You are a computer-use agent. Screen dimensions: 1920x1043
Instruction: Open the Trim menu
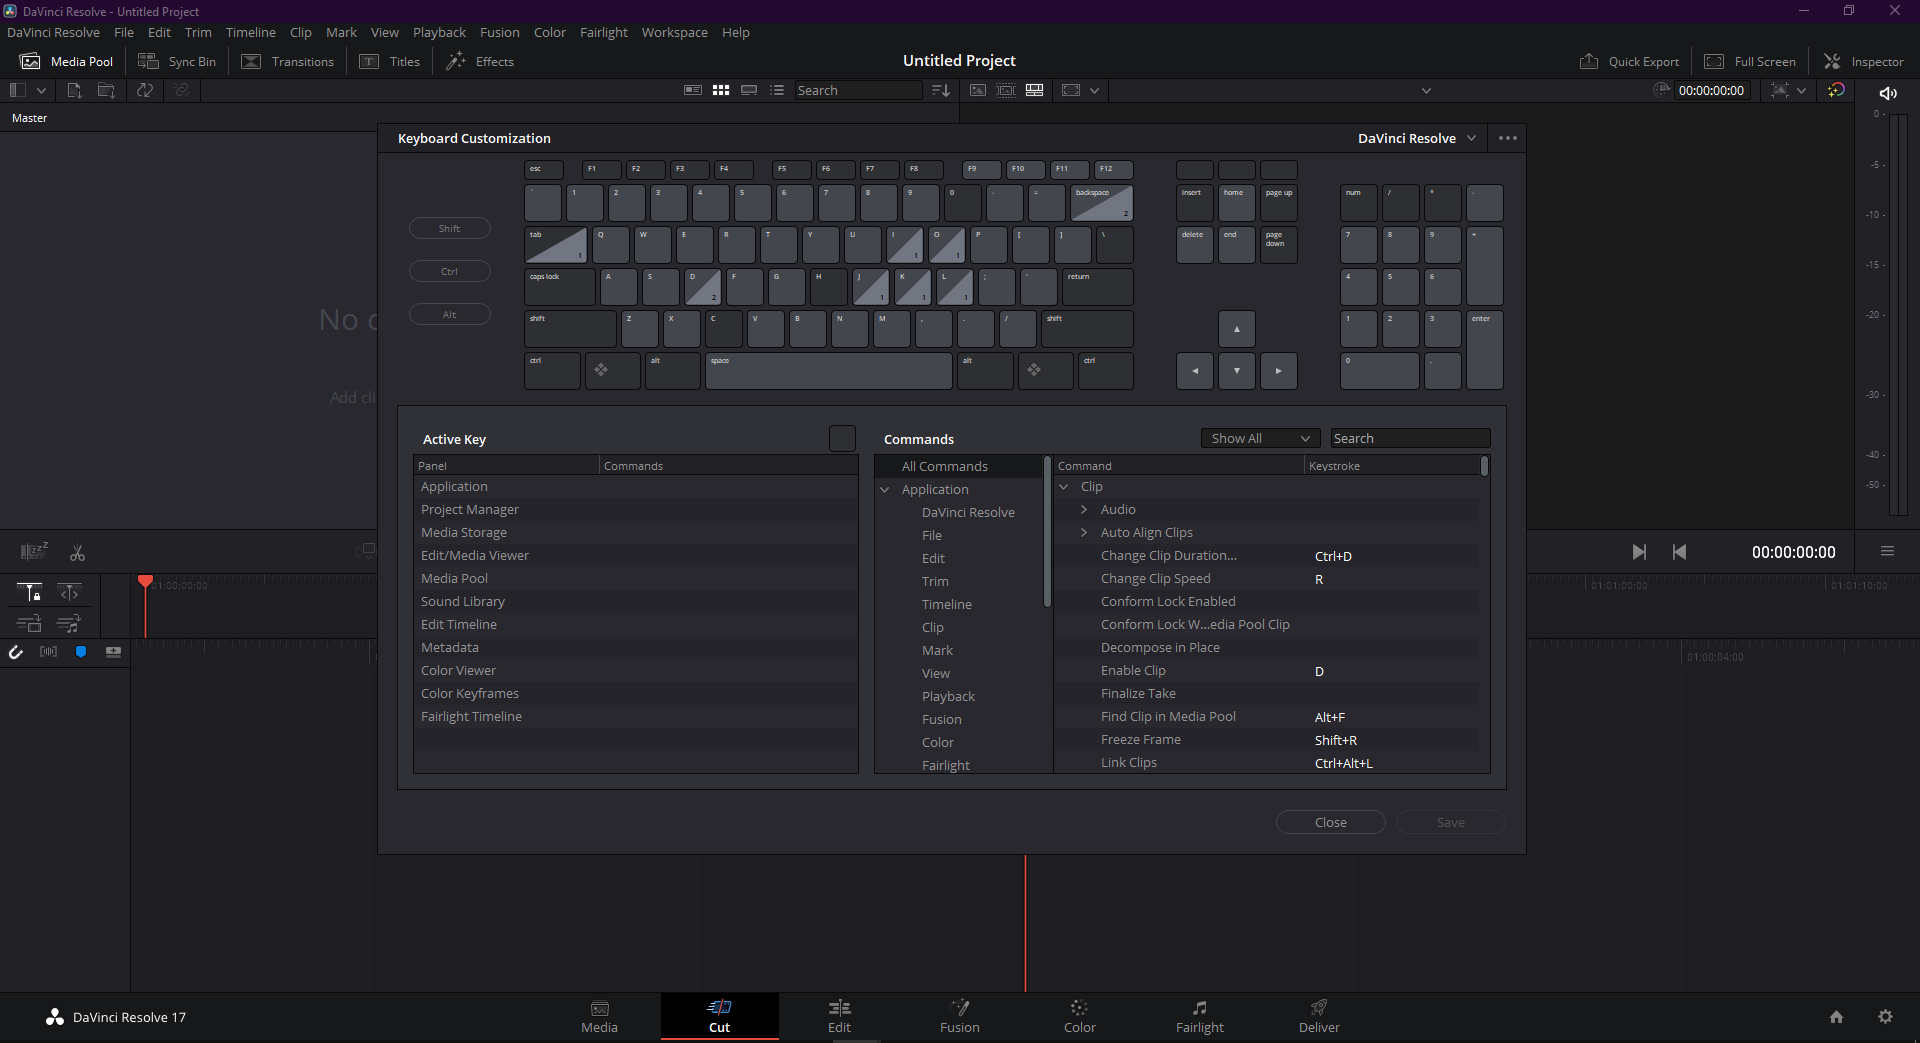pos(198,32)
